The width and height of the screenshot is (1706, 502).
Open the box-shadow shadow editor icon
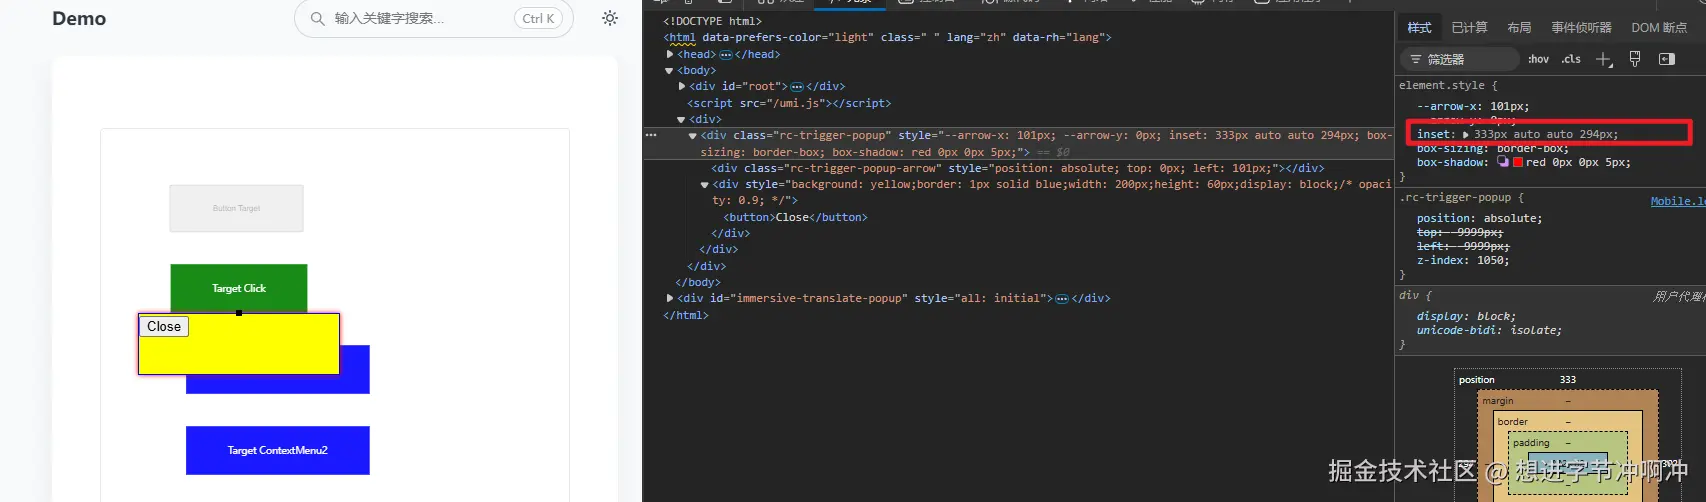[1502, 162]
